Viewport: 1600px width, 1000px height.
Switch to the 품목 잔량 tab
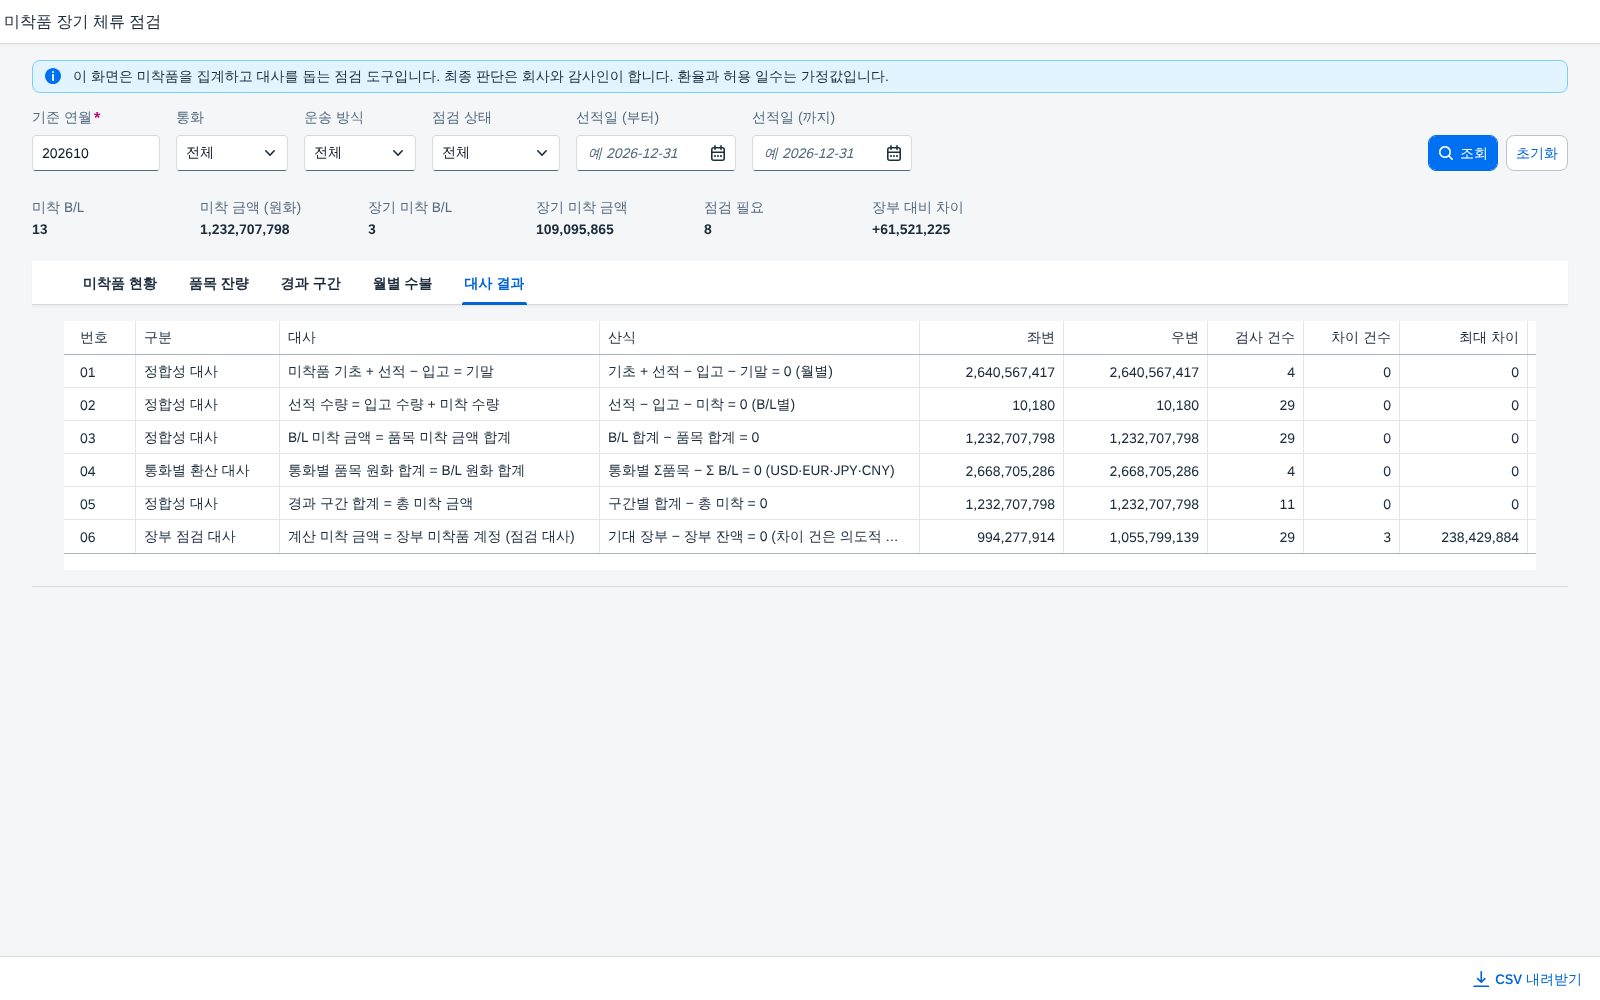click(x=219, y=284)
